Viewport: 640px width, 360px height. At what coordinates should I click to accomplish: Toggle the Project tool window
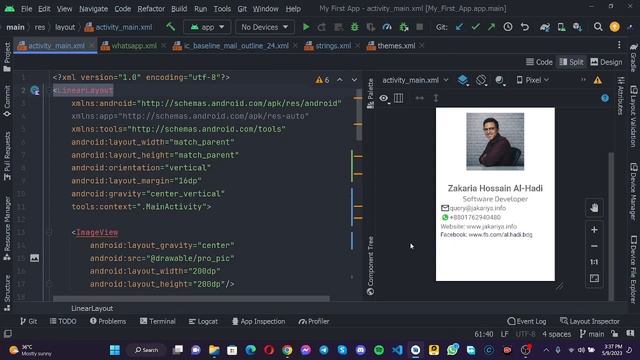click(x=7, y=57)
